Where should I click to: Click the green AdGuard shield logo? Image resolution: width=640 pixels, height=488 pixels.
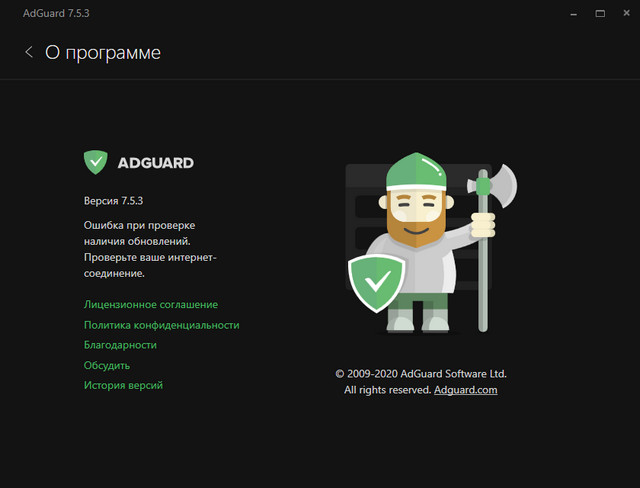[x=95, y=162]
